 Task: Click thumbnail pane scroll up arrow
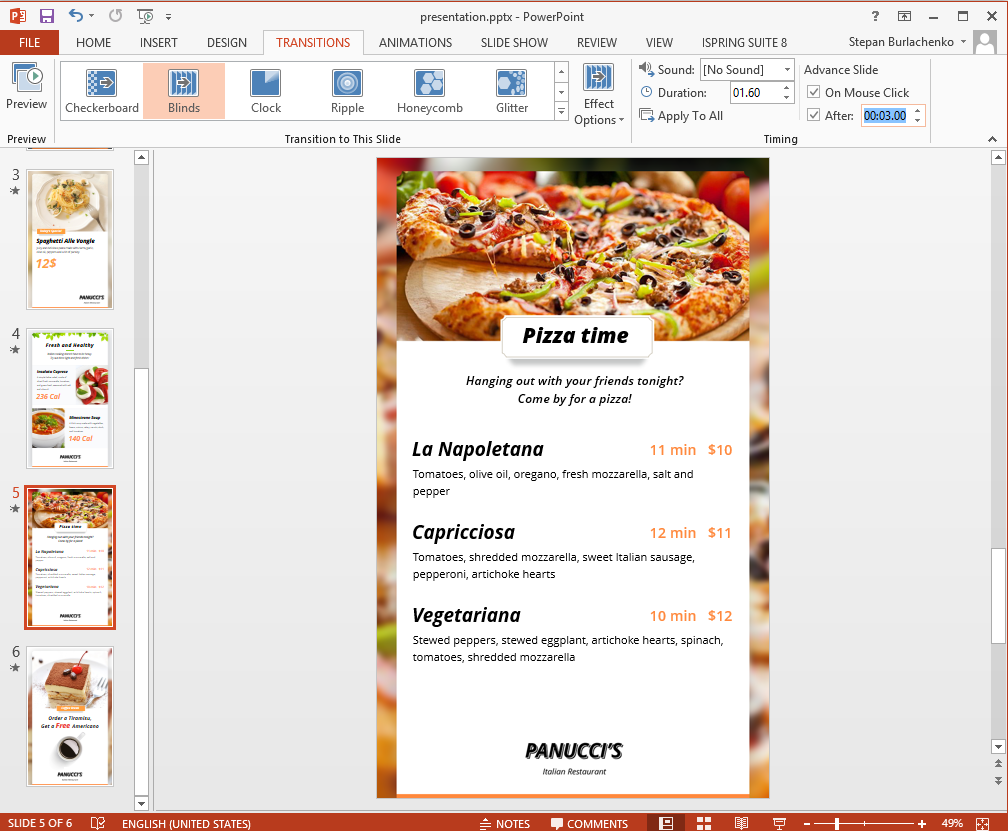(141, 157)
